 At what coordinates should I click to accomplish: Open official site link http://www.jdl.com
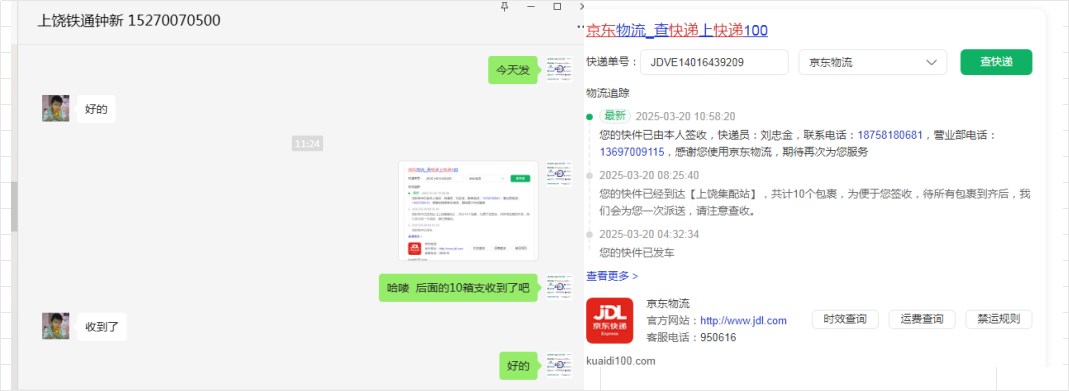(744, 320)
